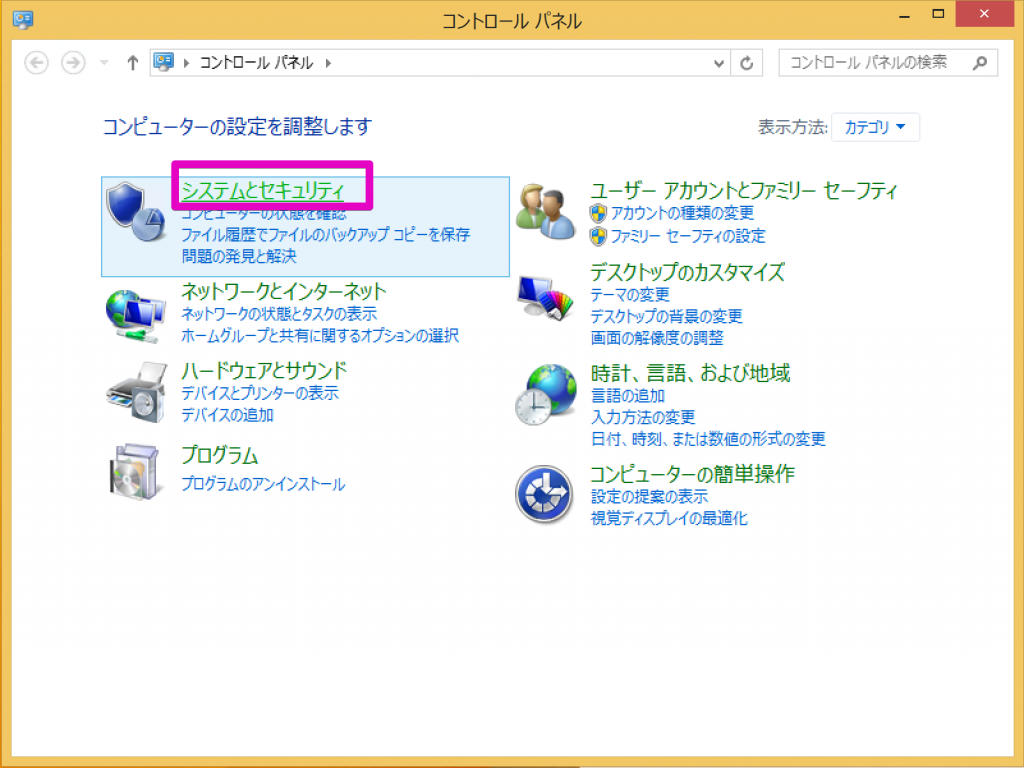
Task: Open プログラム category heading
Action: (219, 455)
